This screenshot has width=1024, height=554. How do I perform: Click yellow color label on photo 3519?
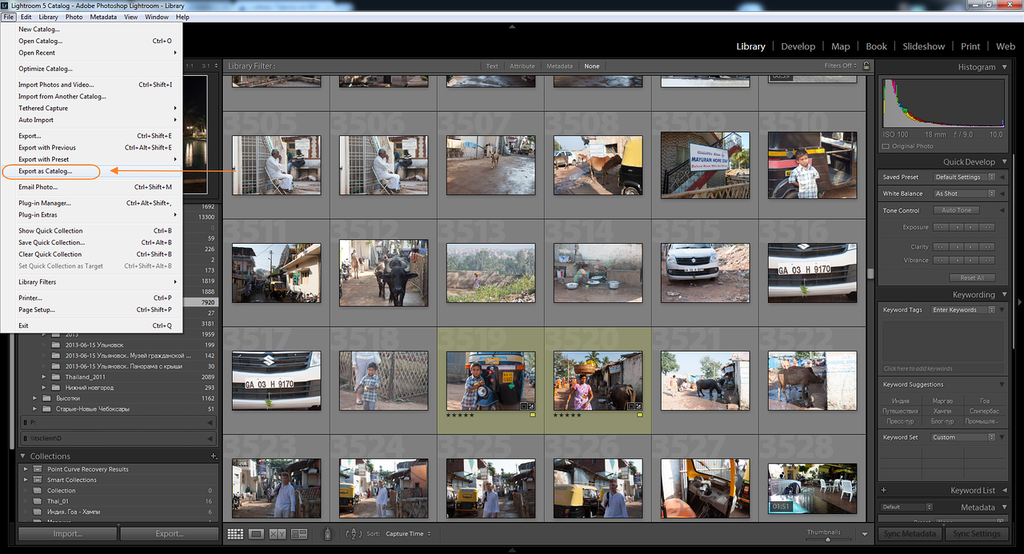(533, 415)
